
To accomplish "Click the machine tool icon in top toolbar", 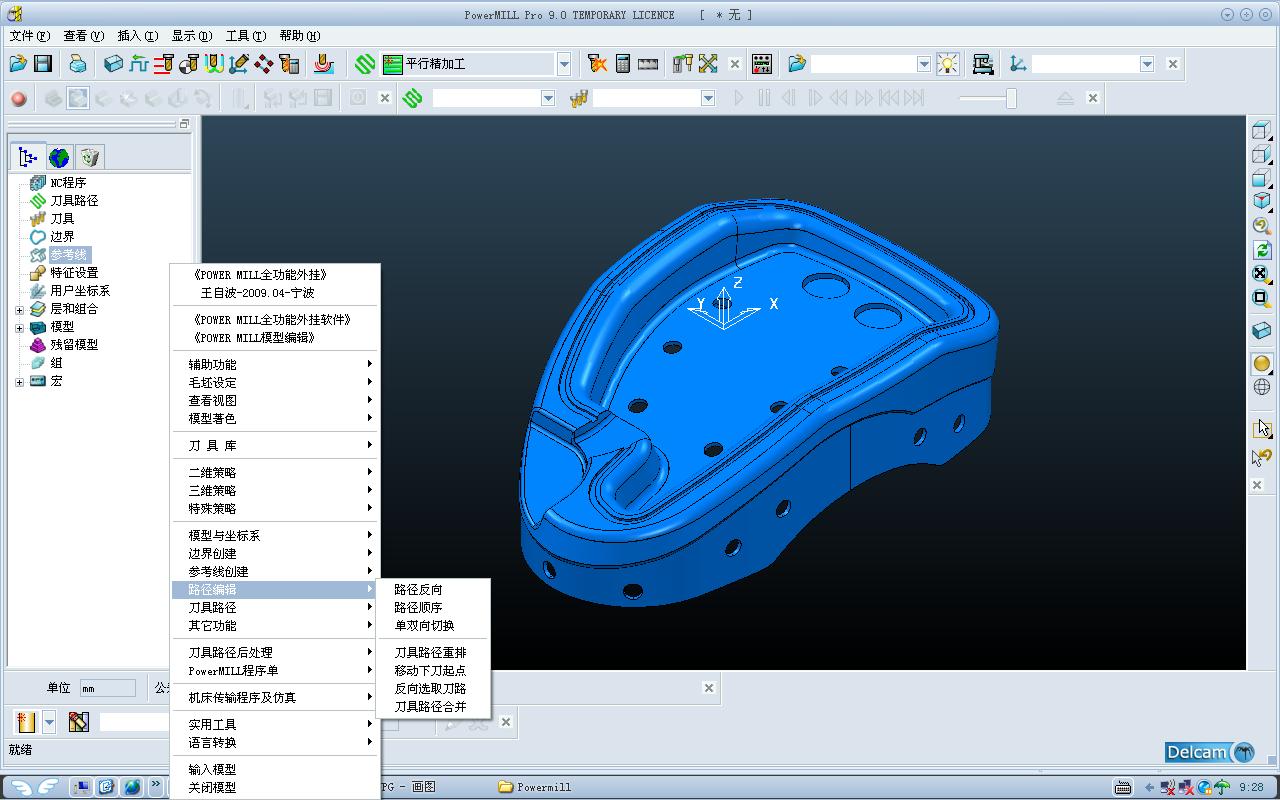I will coord(983,64).
